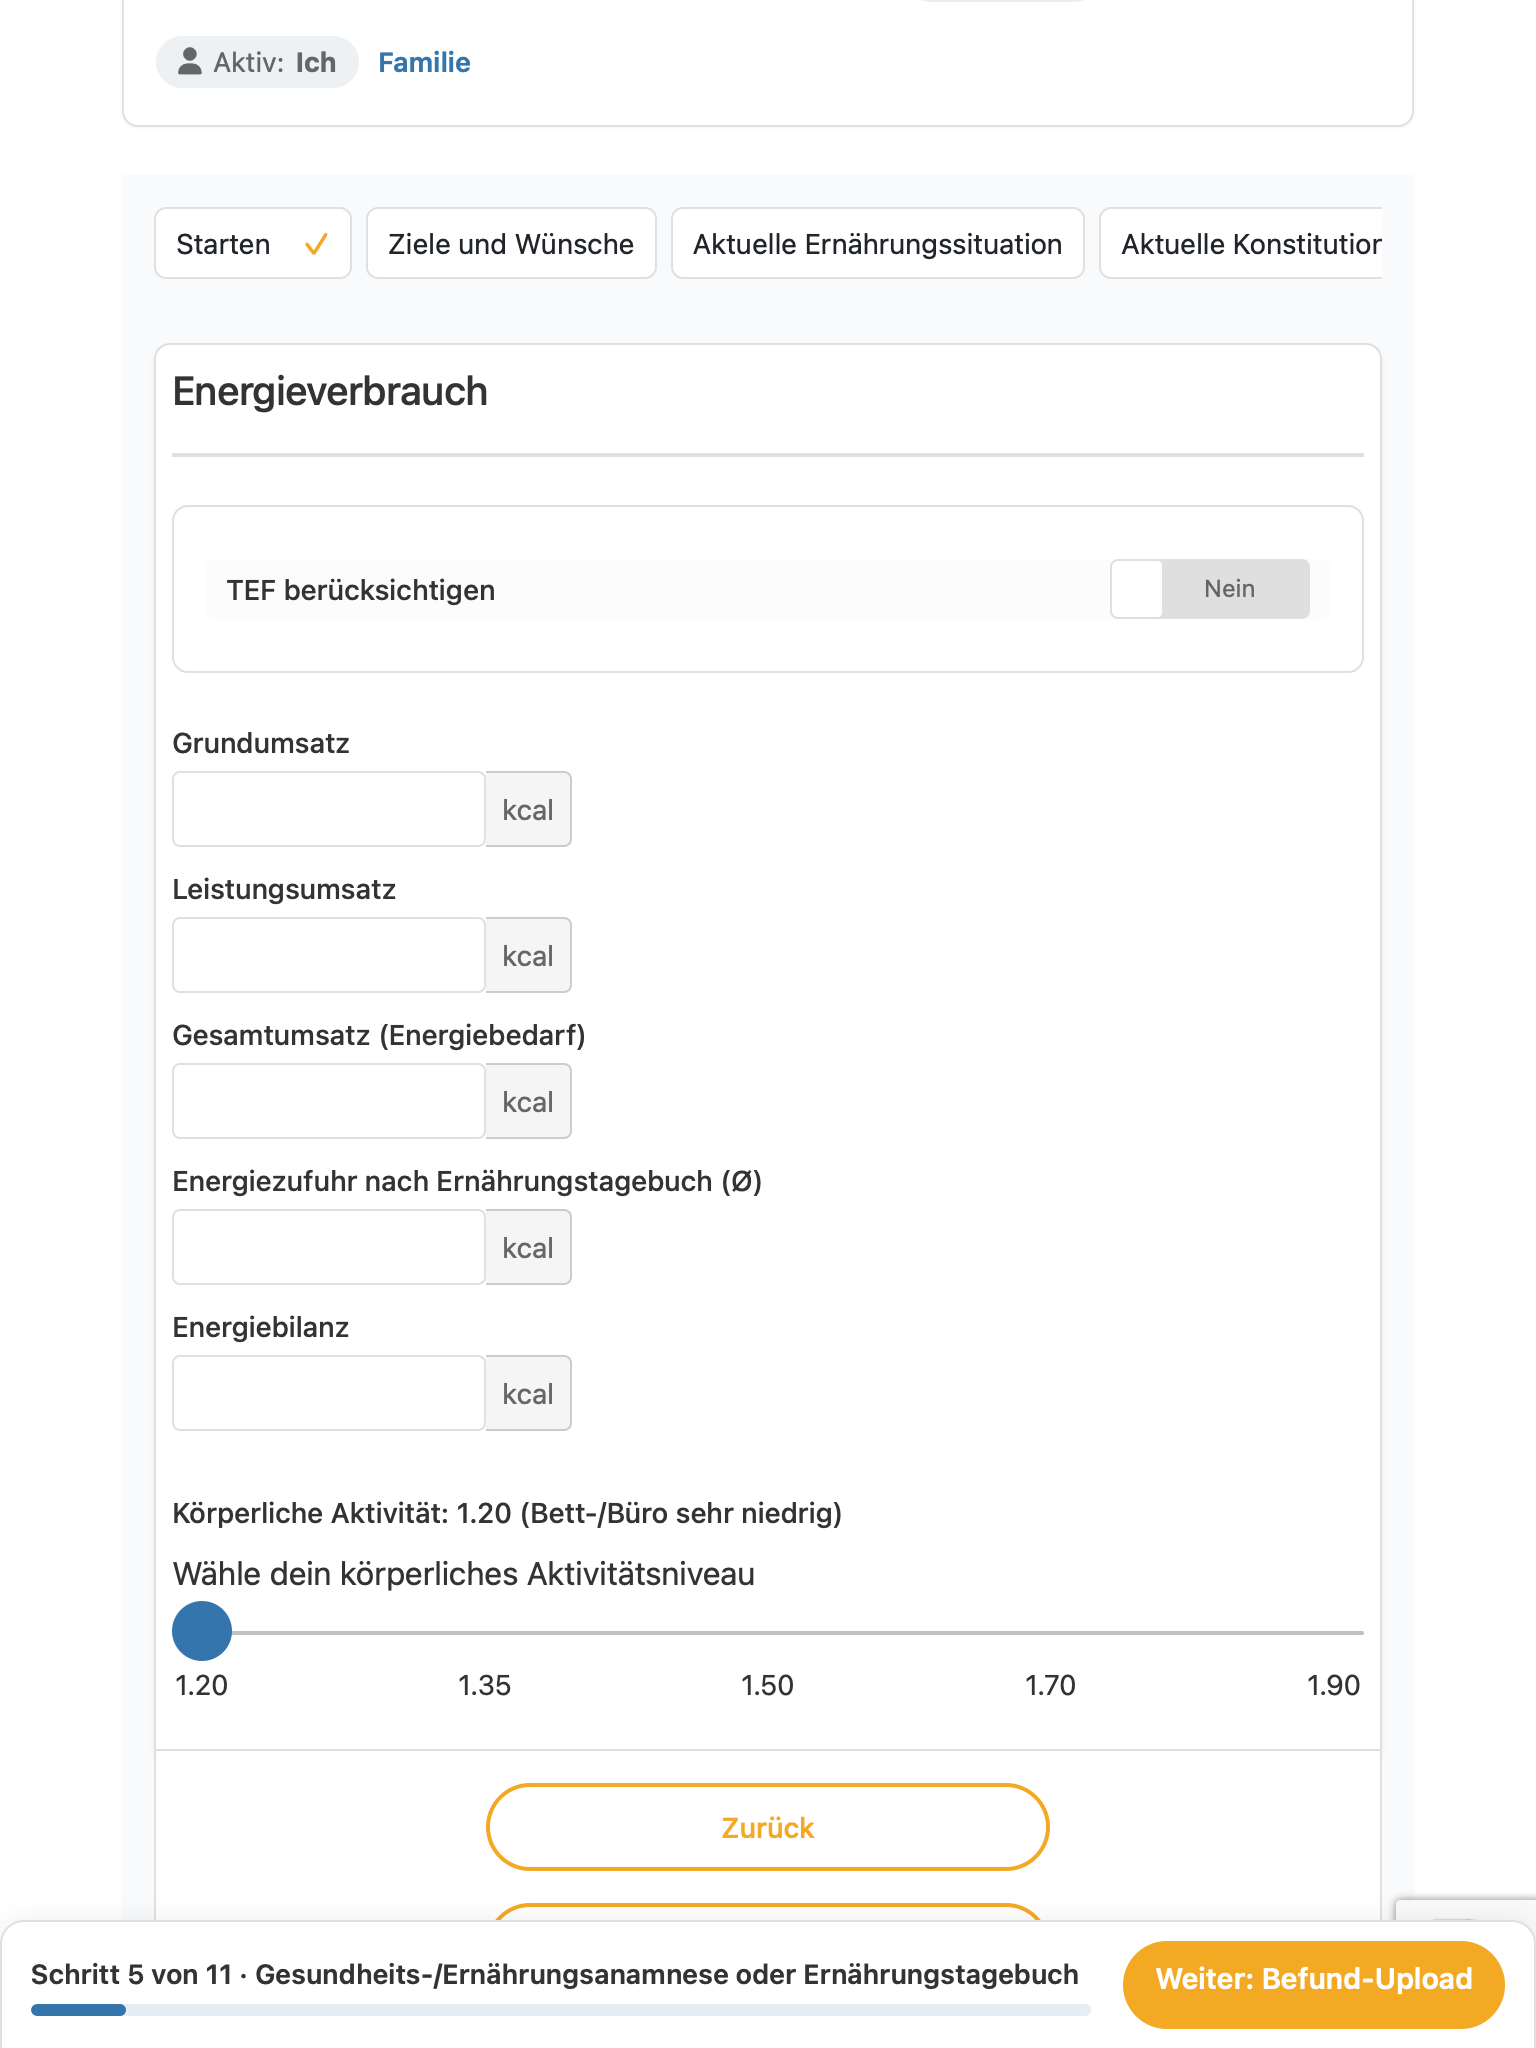Switch to Ziele und Wünsche tab
Viewport: 1536px width, 2048px height.
(511, 243)
